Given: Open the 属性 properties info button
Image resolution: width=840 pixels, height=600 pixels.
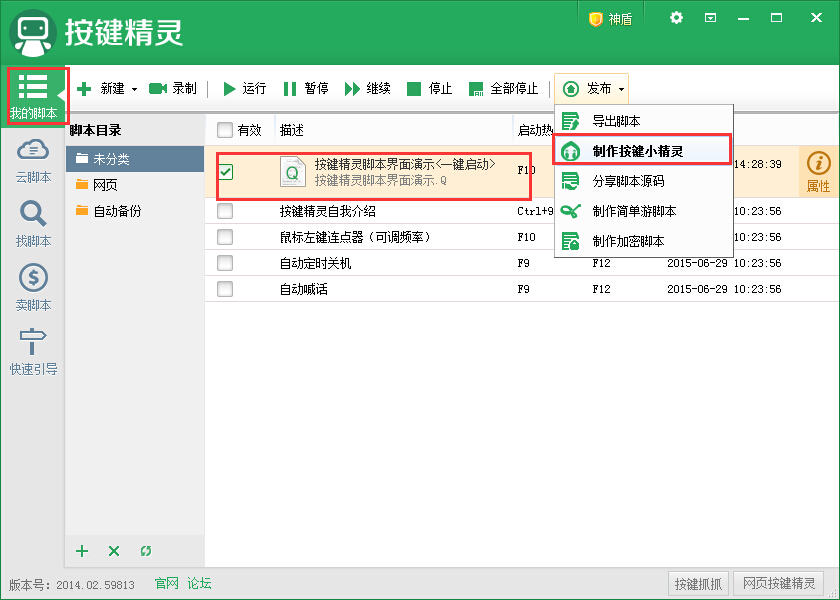Looking at the screenshot, I should point(818,171).
